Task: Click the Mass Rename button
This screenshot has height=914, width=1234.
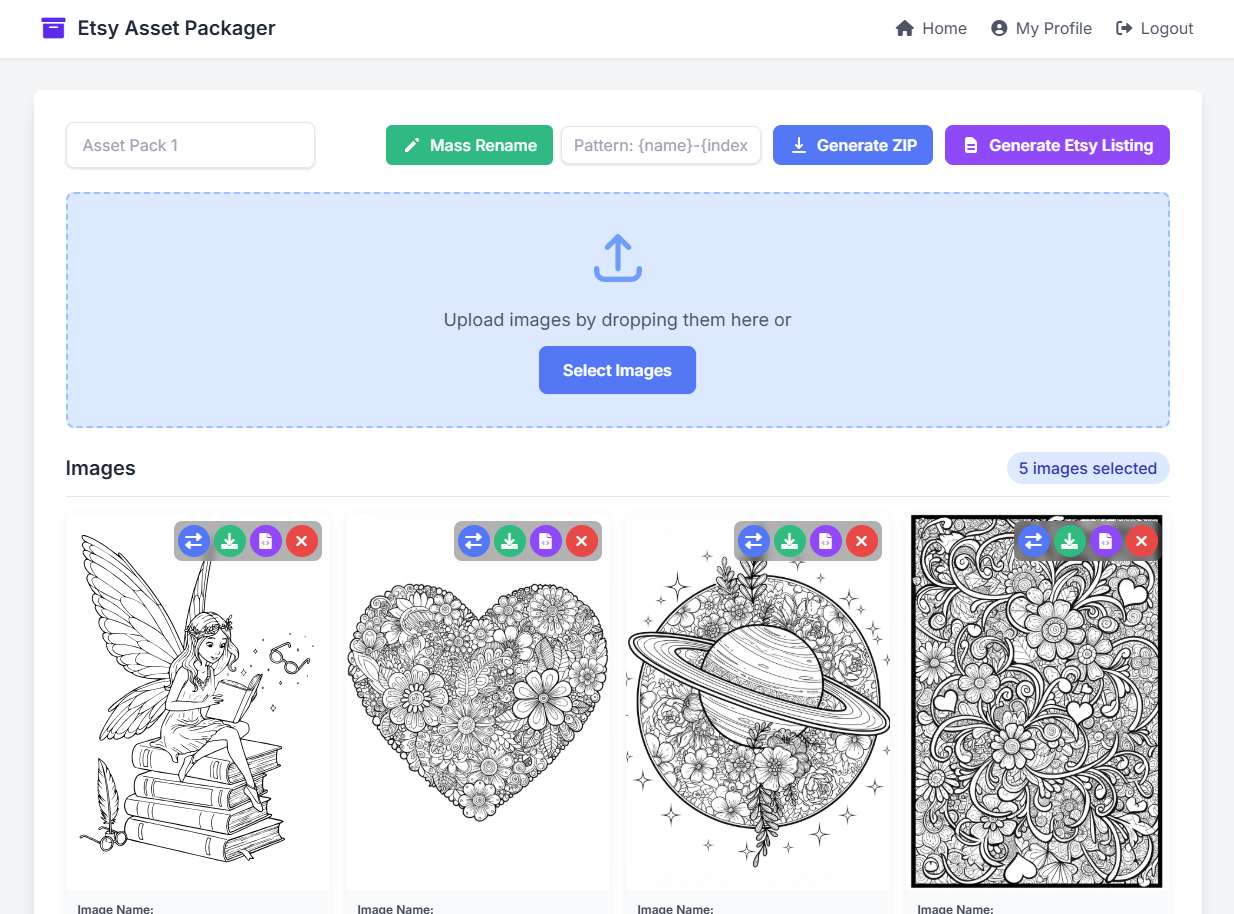Action: (469, 145)
